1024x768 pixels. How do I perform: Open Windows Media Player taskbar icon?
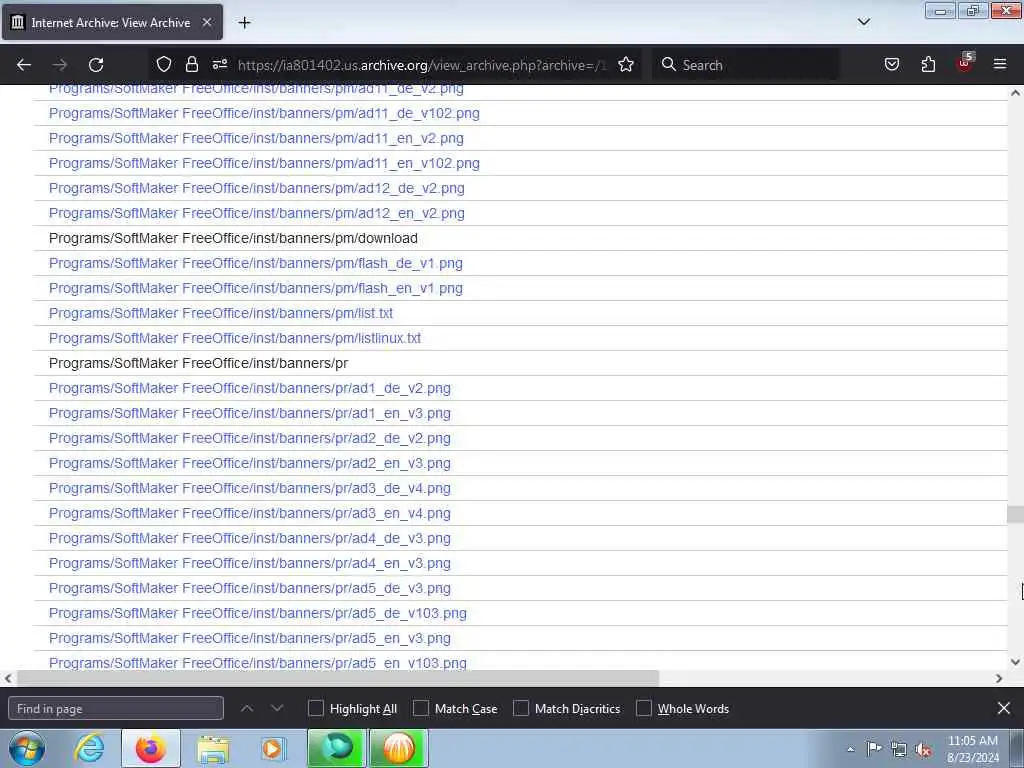pos(274,748)
